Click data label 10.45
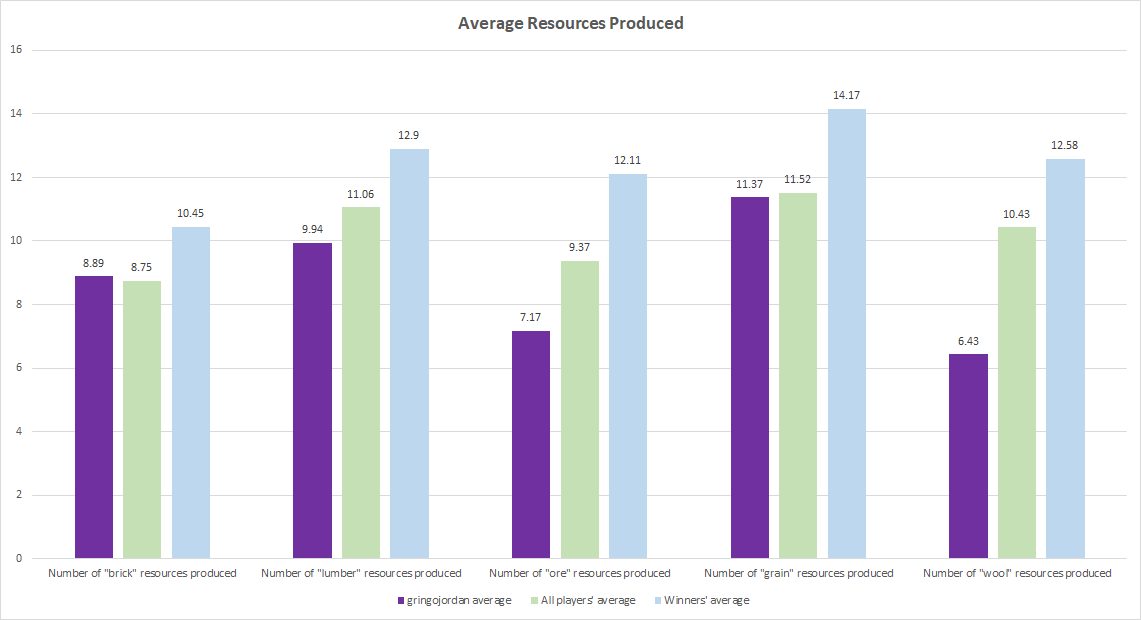The image size is (1141, 620). [x=191, y=214]
